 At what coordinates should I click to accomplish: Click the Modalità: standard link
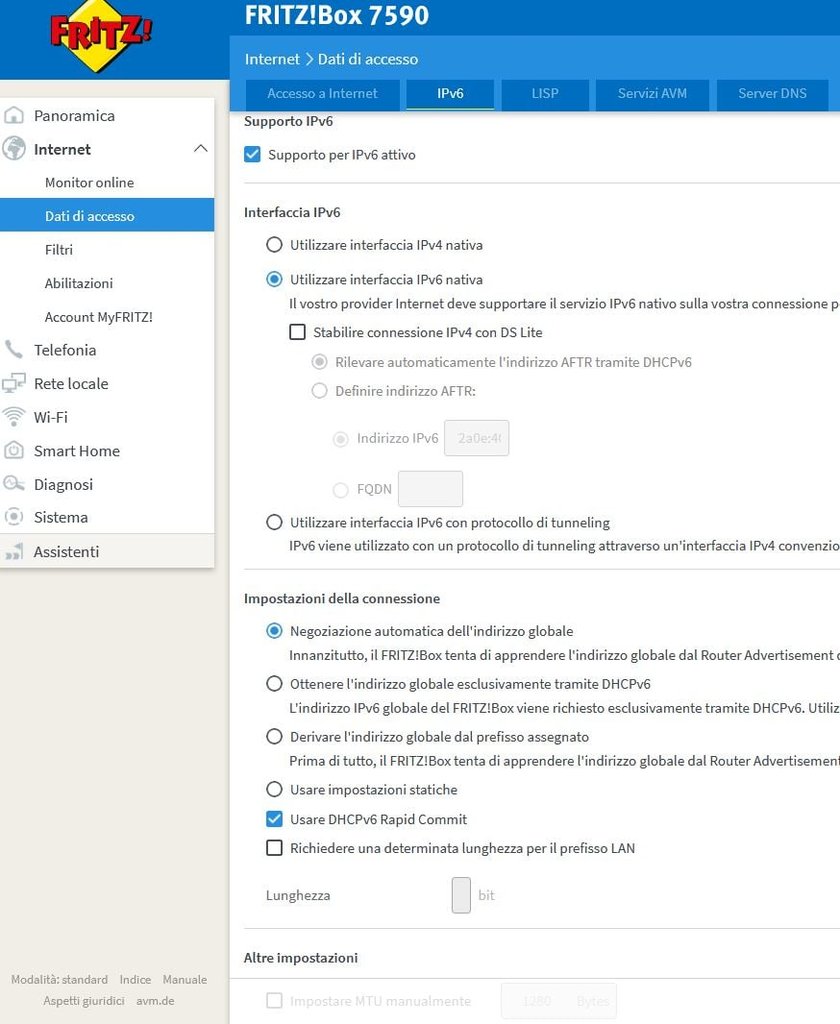(59, 980)
